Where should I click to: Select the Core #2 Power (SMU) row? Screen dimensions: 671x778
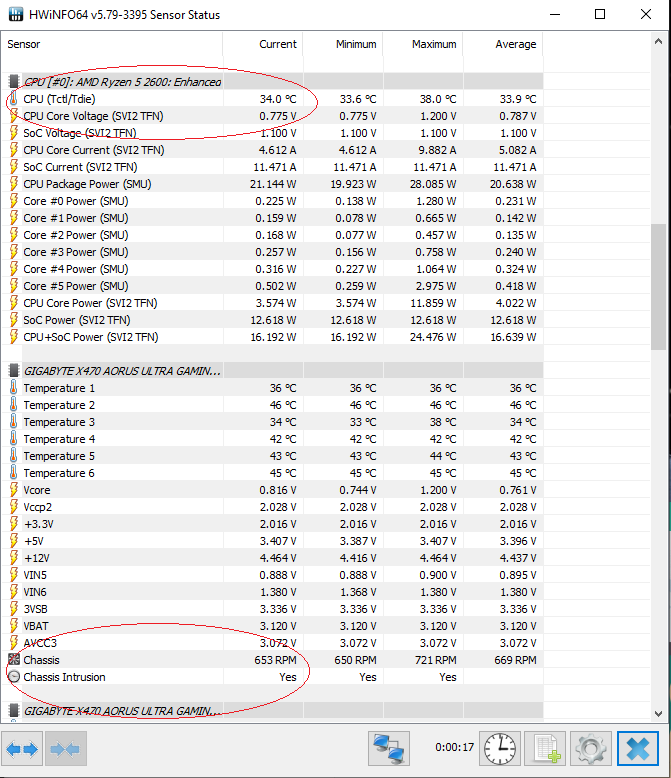(x=272, y=235)
